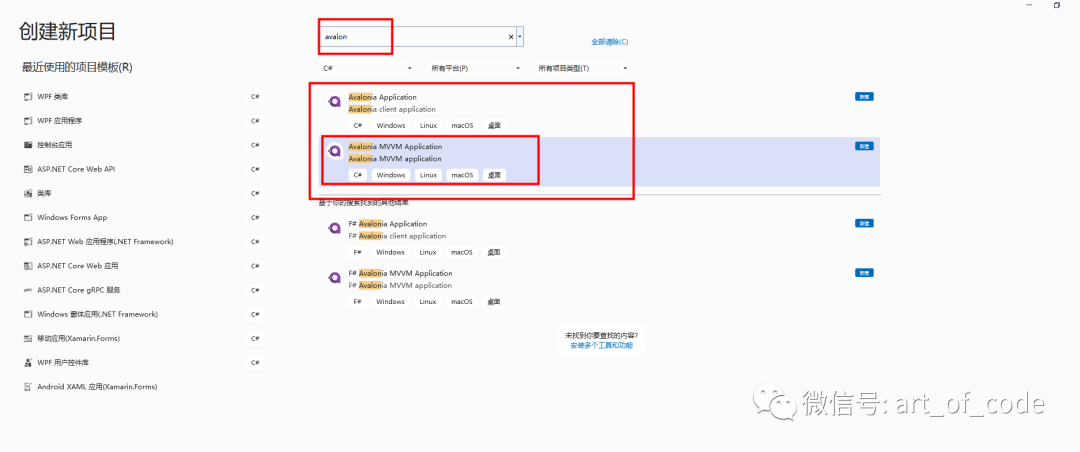1080x452 pixels.
Task: Clear the avalon search text with X
Action: coord(511,37)
